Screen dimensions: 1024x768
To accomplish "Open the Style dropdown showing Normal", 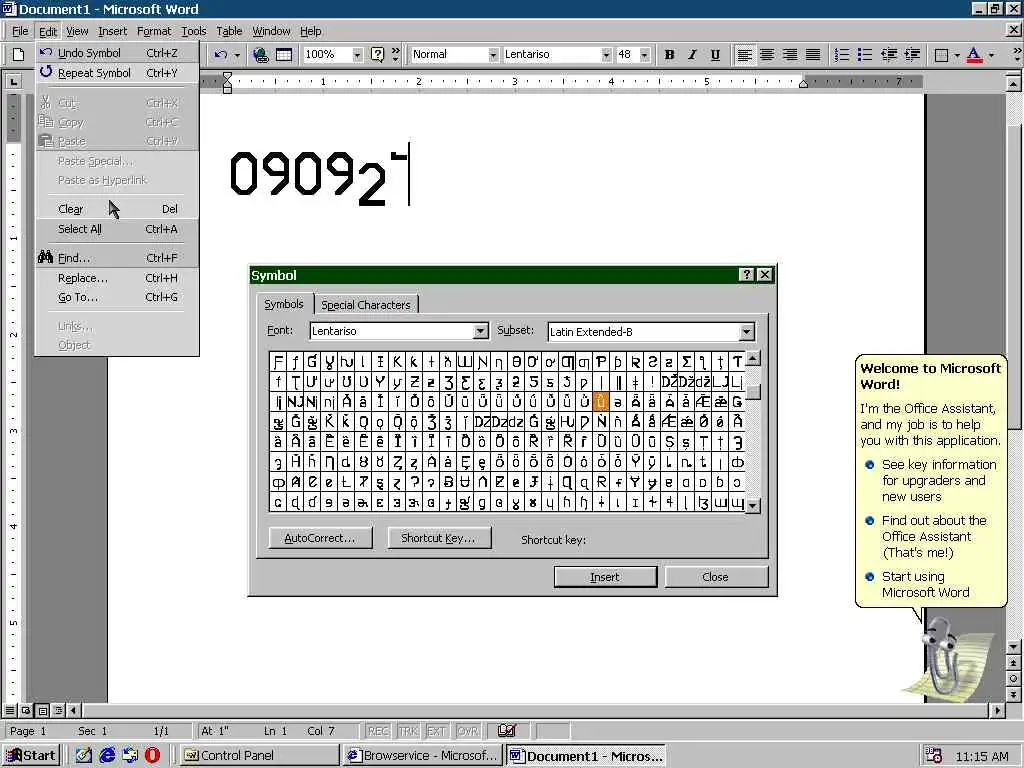I will pos(493,55).
